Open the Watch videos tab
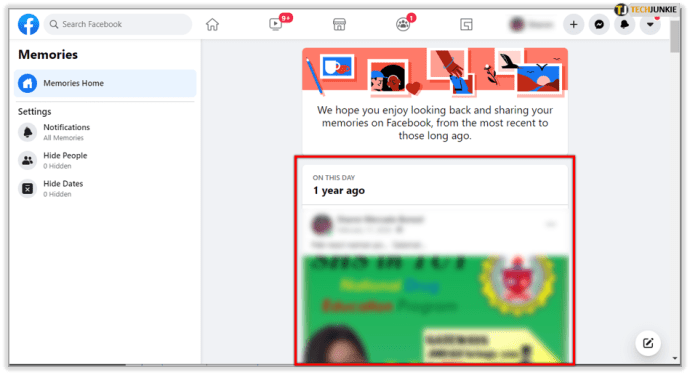 tap(275, 24)
